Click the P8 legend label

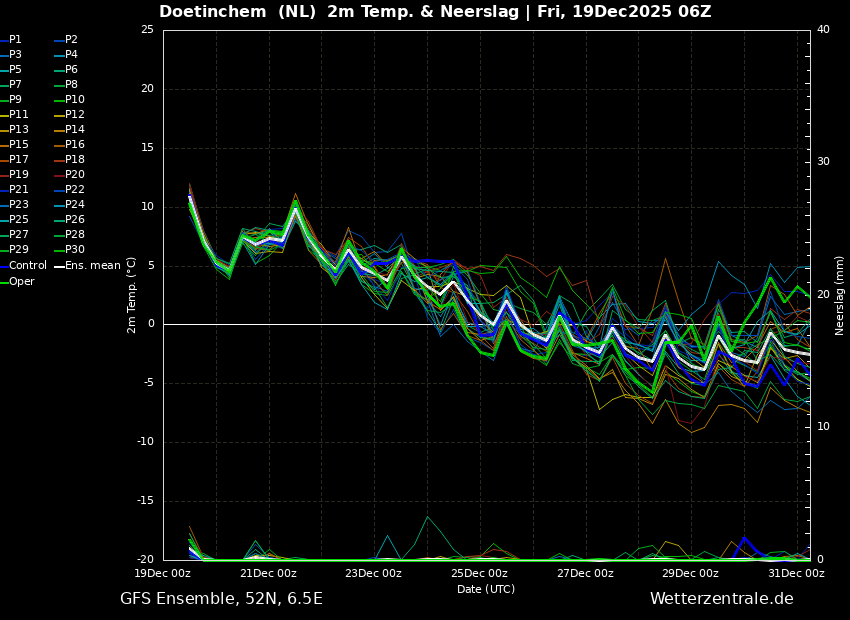click(71, 85)
